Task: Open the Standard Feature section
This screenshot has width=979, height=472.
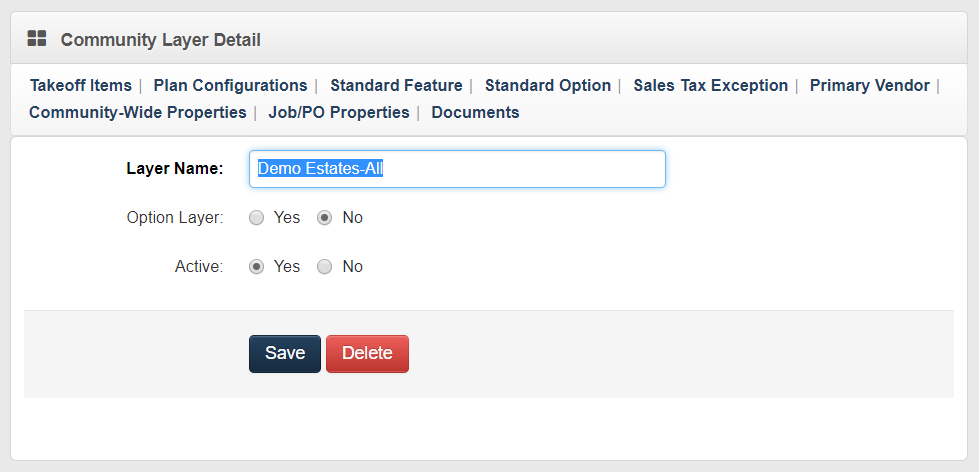Action: pos(396,86)
